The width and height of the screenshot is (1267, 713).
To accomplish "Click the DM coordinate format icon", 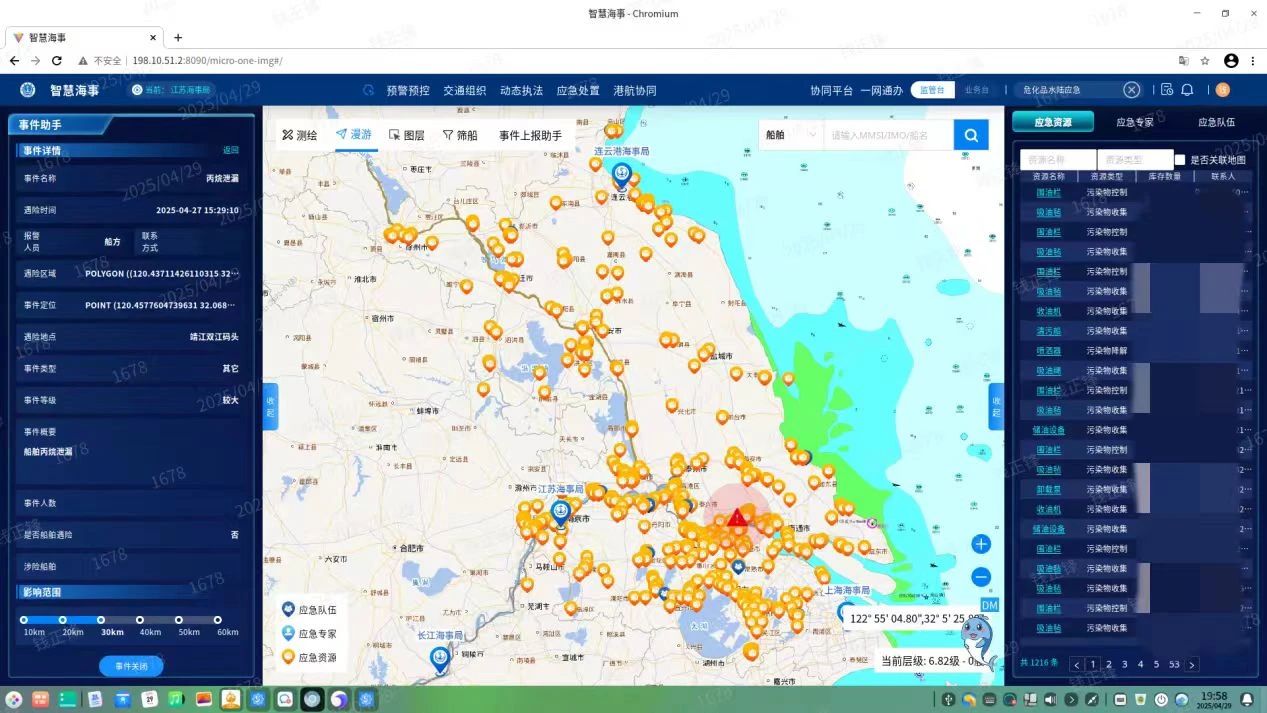I will [x=989, y=605].
